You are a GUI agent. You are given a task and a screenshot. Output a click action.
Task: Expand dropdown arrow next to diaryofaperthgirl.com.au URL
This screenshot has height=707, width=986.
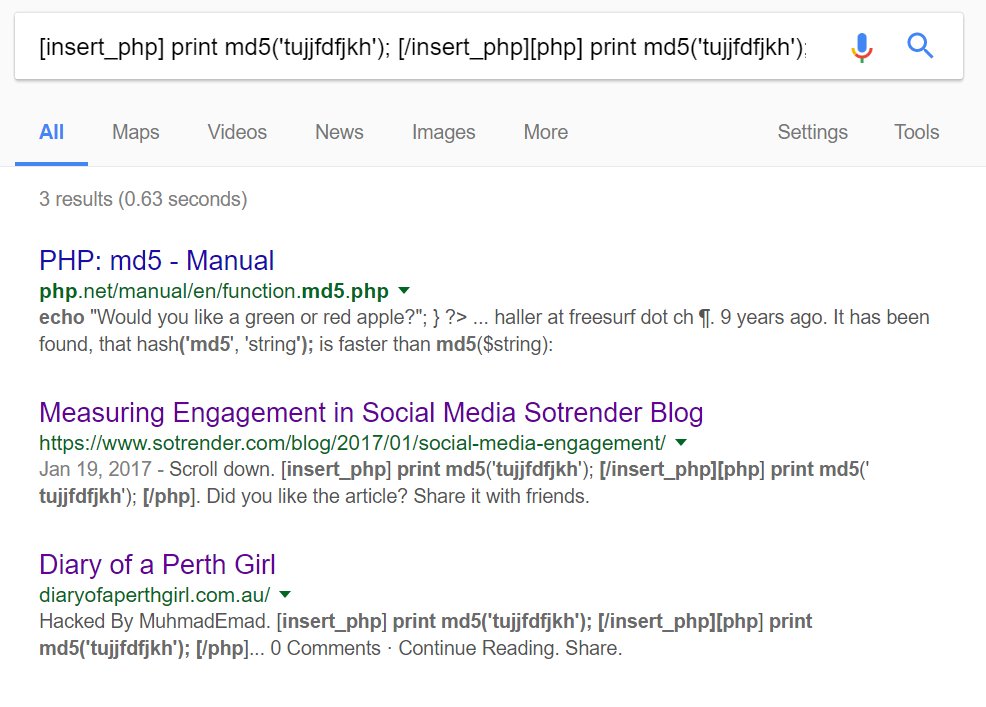(x=285, y=594)
